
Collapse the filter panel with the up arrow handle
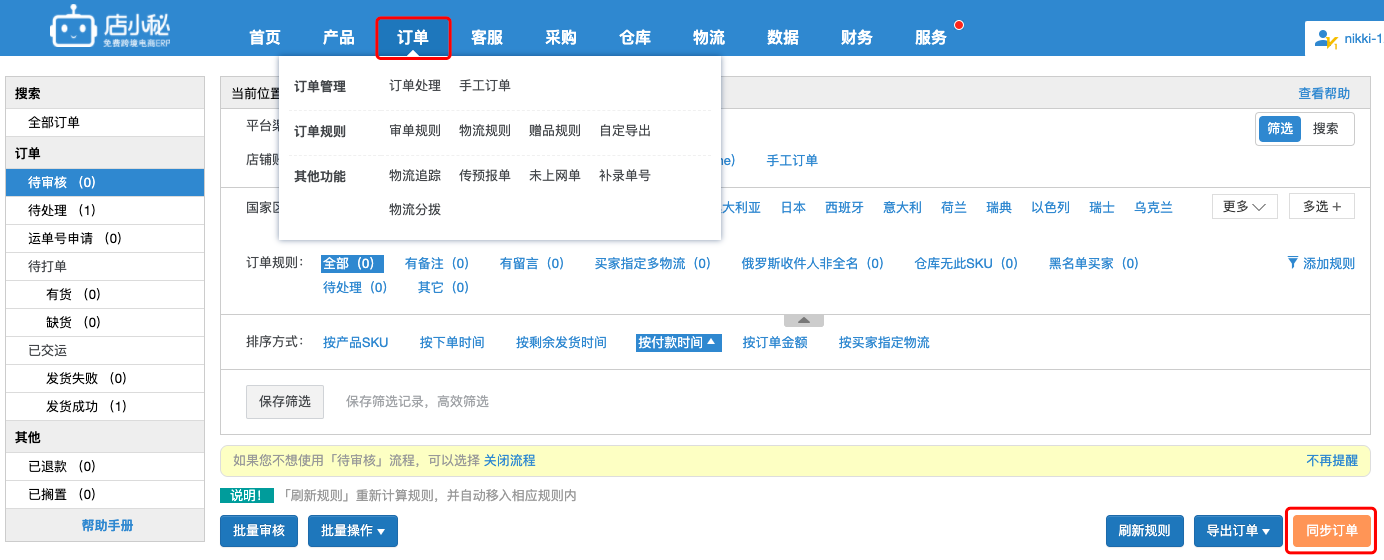pos(804,321)
